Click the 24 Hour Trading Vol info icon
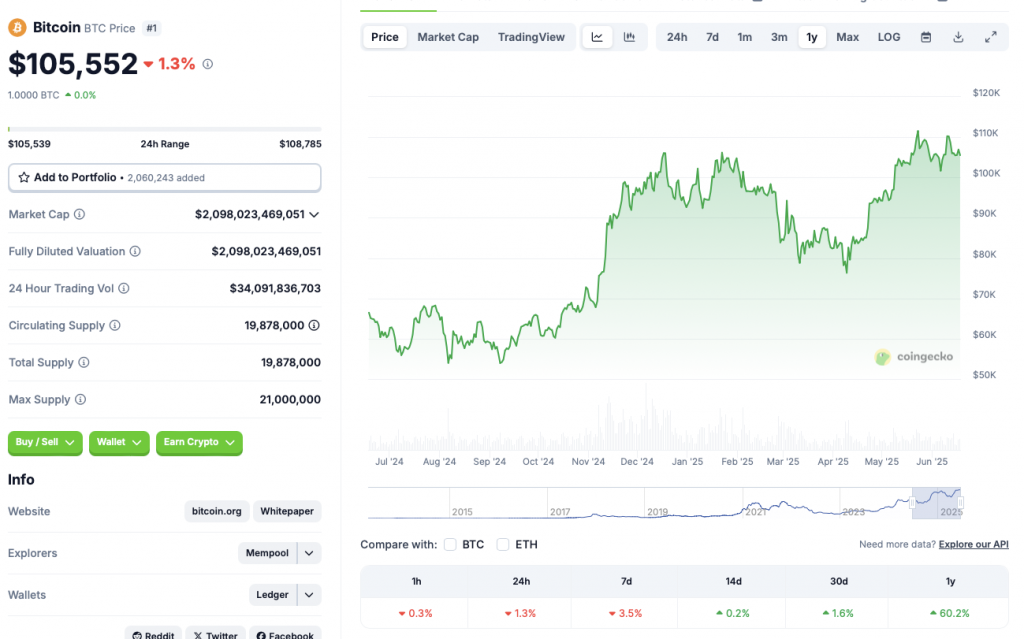The image size is (1024, 639). tap(123, 288)
